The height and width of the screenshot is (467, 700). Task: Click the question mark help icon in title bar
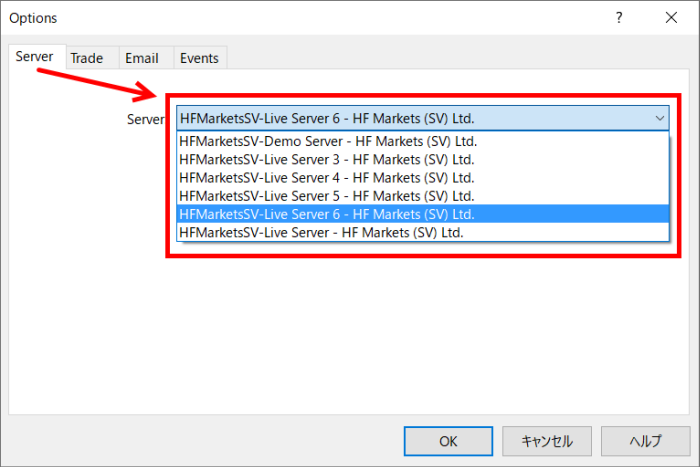click(x=619, y=18)
